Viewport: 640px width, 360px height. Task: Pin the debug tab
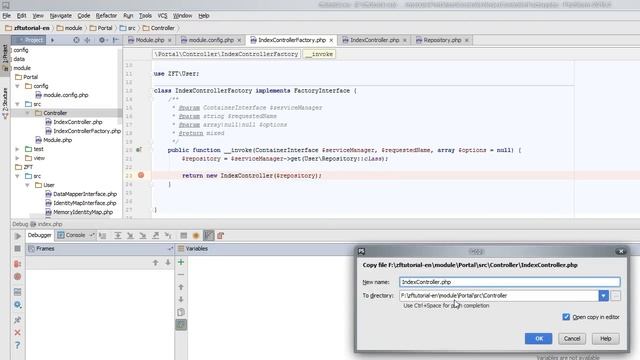18,320
